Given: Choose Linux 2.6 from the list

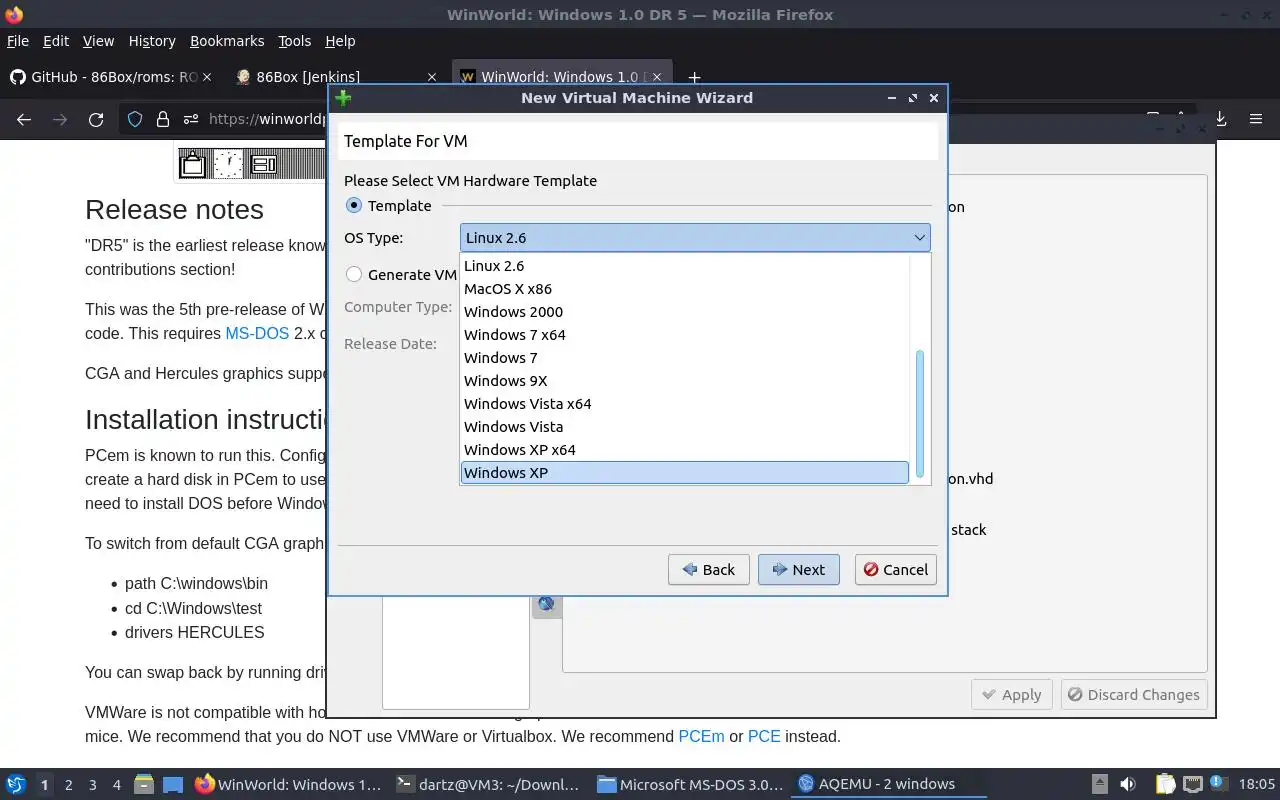Looking at the screenshot, I should tap(684, 266).
